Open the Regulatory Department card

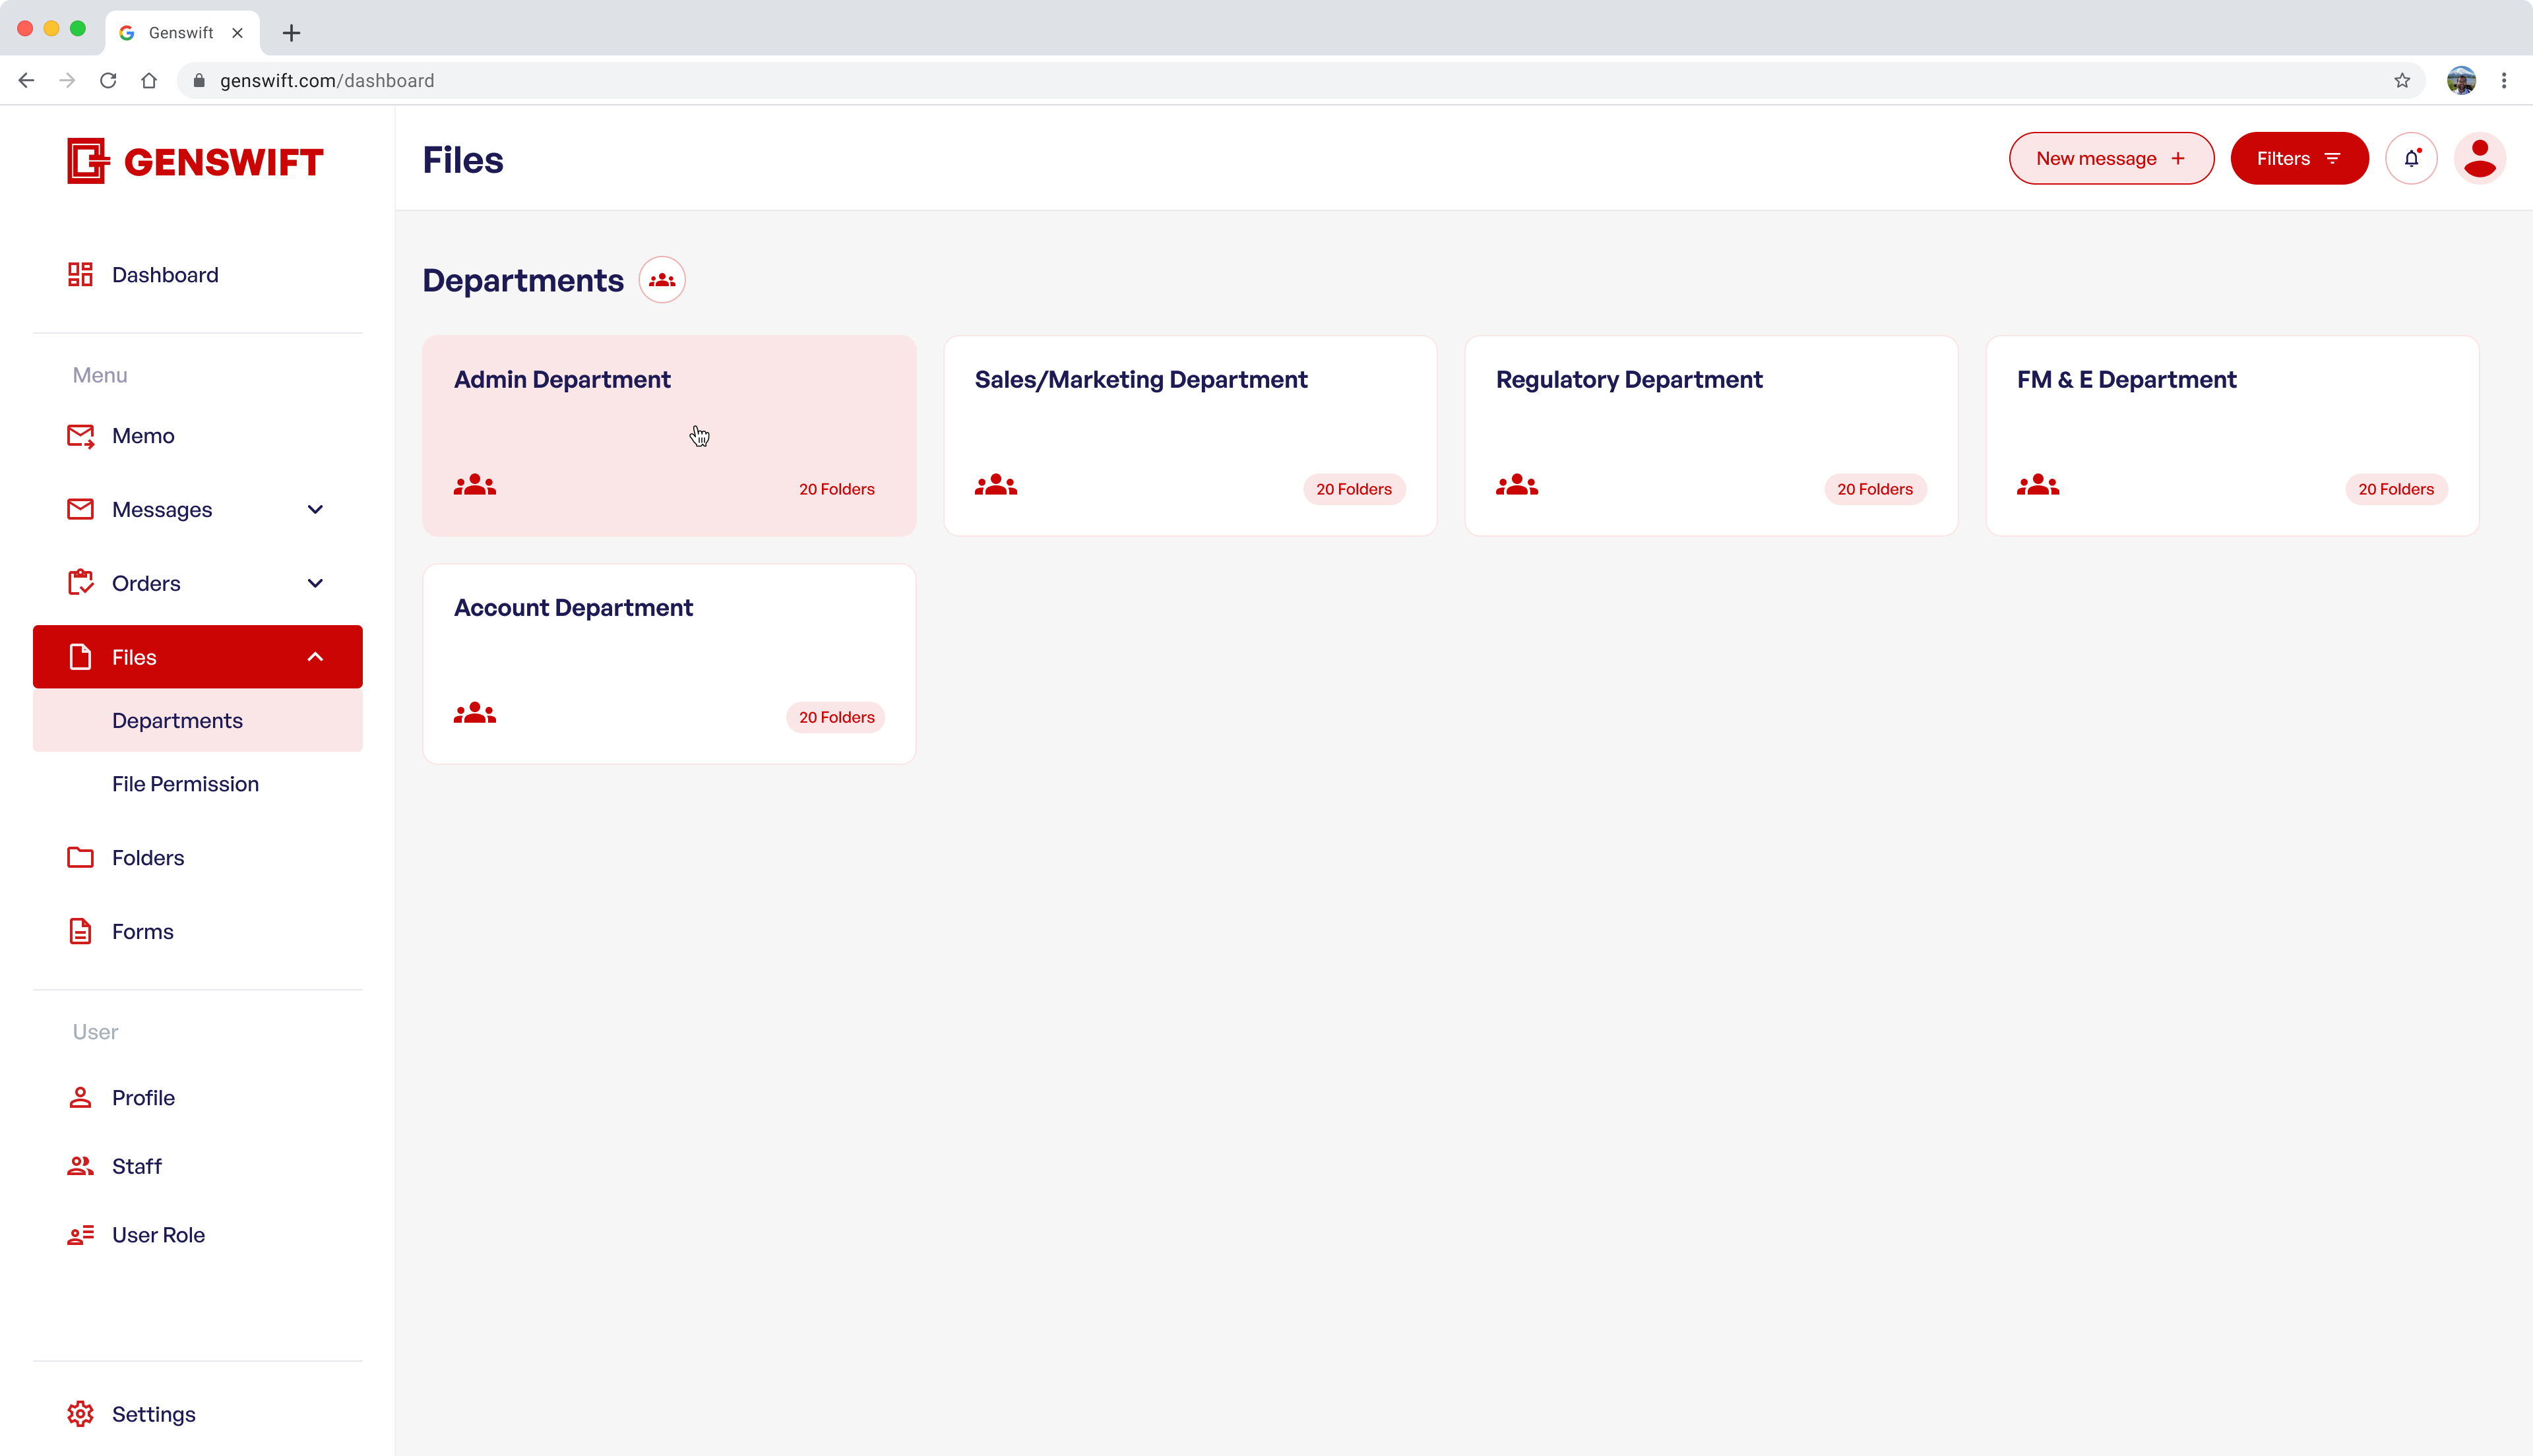point(1710,435)
